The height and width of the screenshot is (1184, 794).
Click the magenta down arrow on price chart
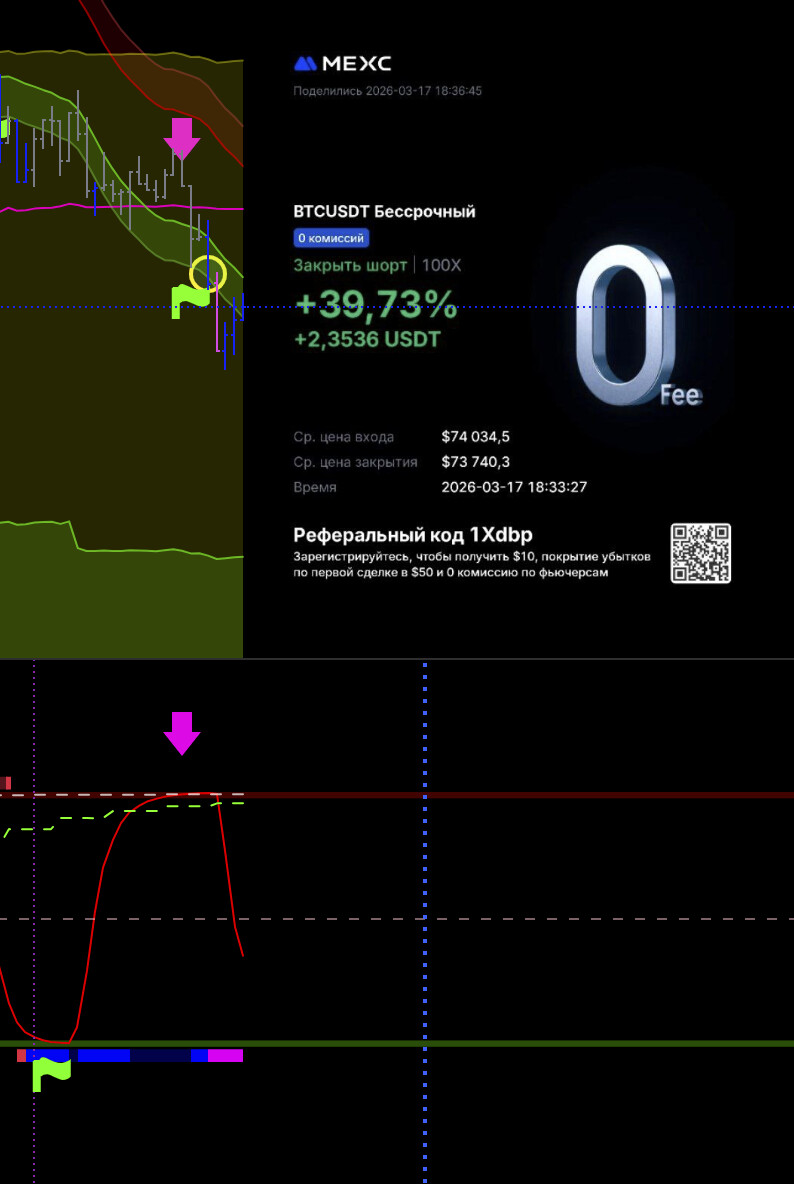(x=182, y=138)
